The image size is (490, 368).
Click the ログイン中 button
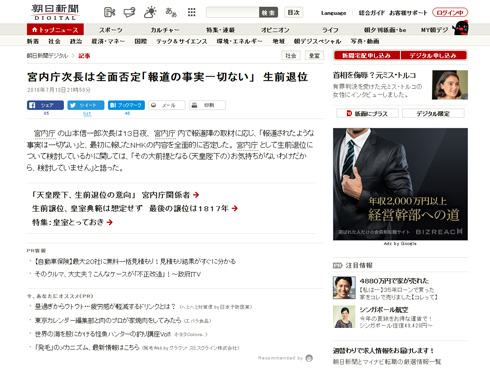pyautogui.click(x=450, y=13)
